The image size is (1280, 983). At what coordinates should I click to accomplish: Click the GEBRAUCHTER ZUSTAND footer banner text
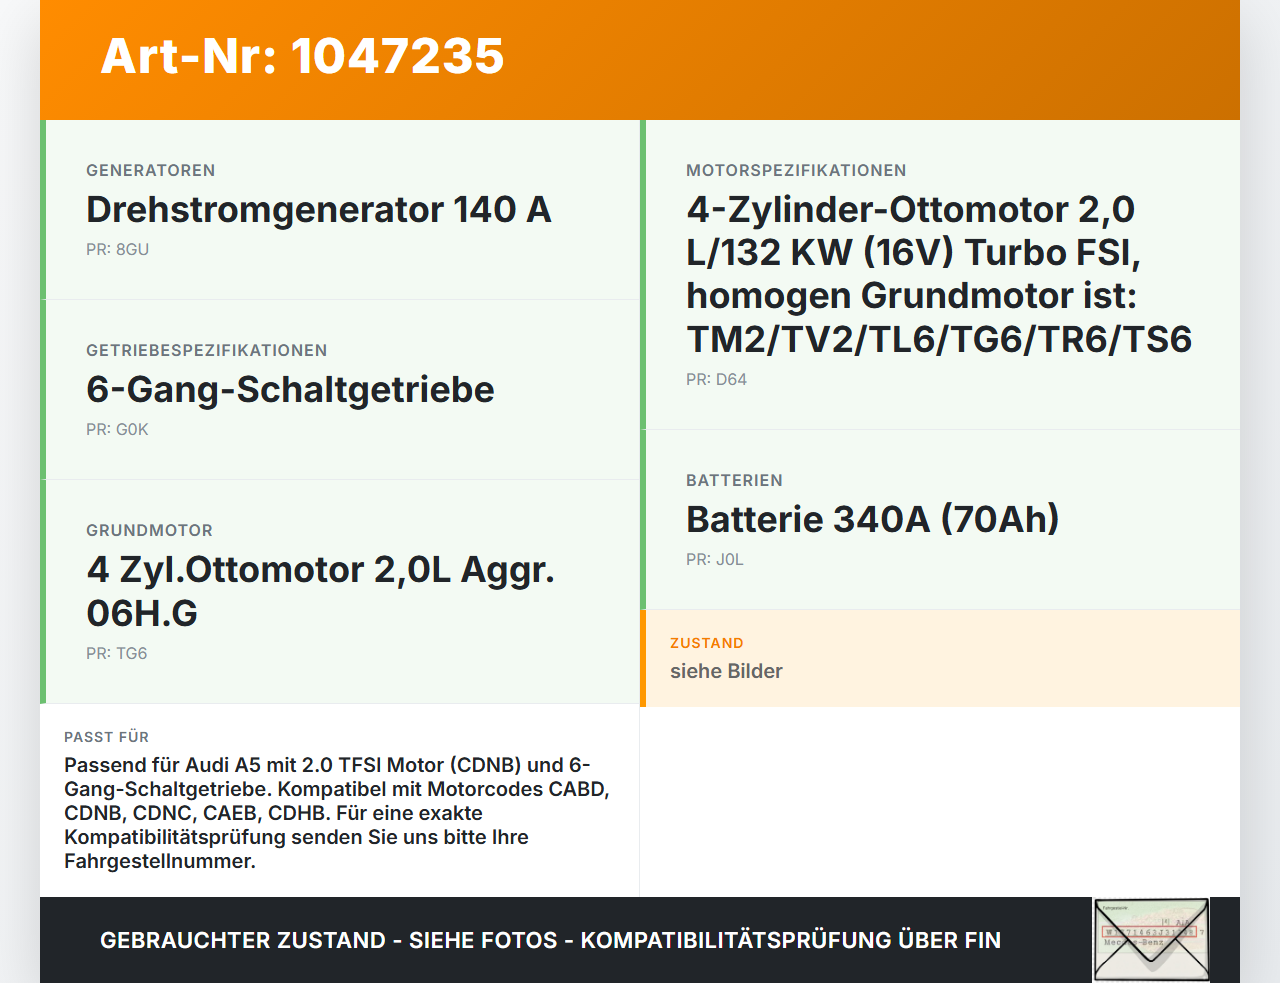(x=550, y=940)
